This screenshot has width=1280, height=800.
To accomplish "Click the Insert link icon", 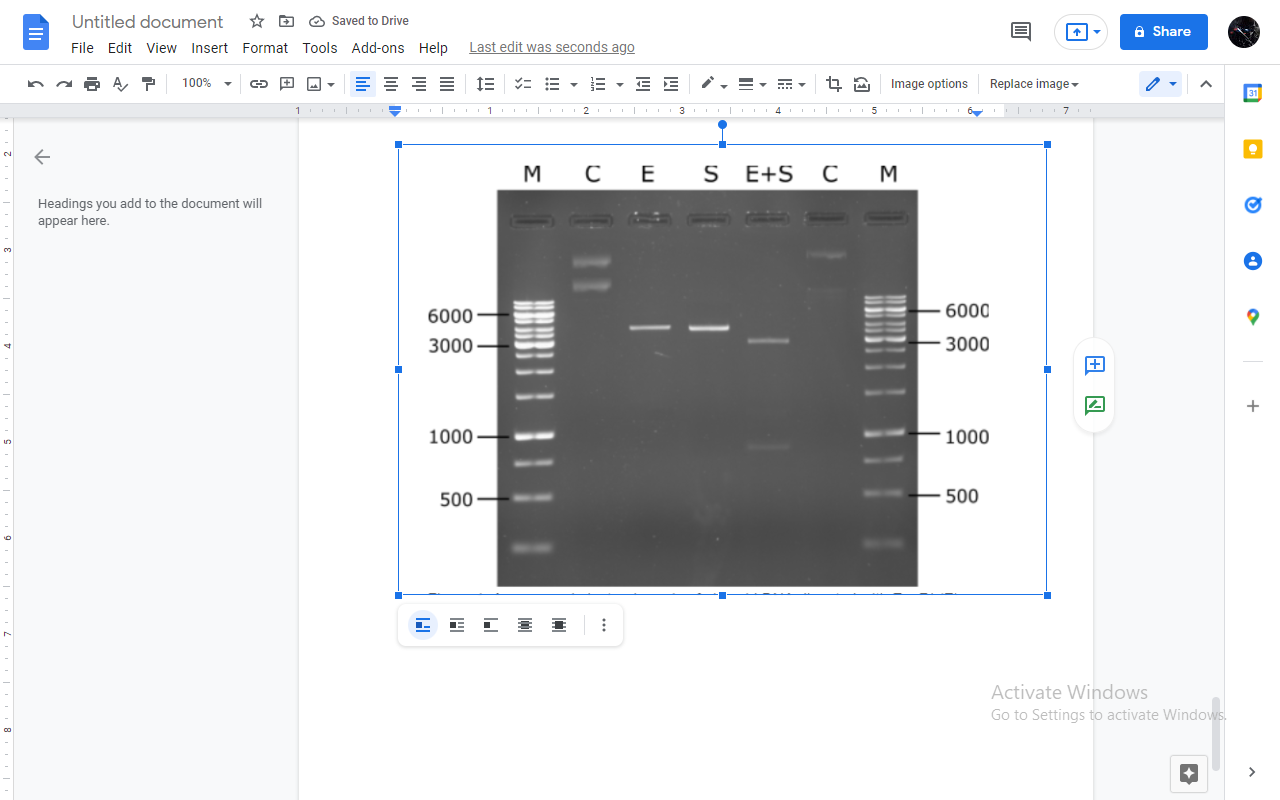I will coord(259,84).
